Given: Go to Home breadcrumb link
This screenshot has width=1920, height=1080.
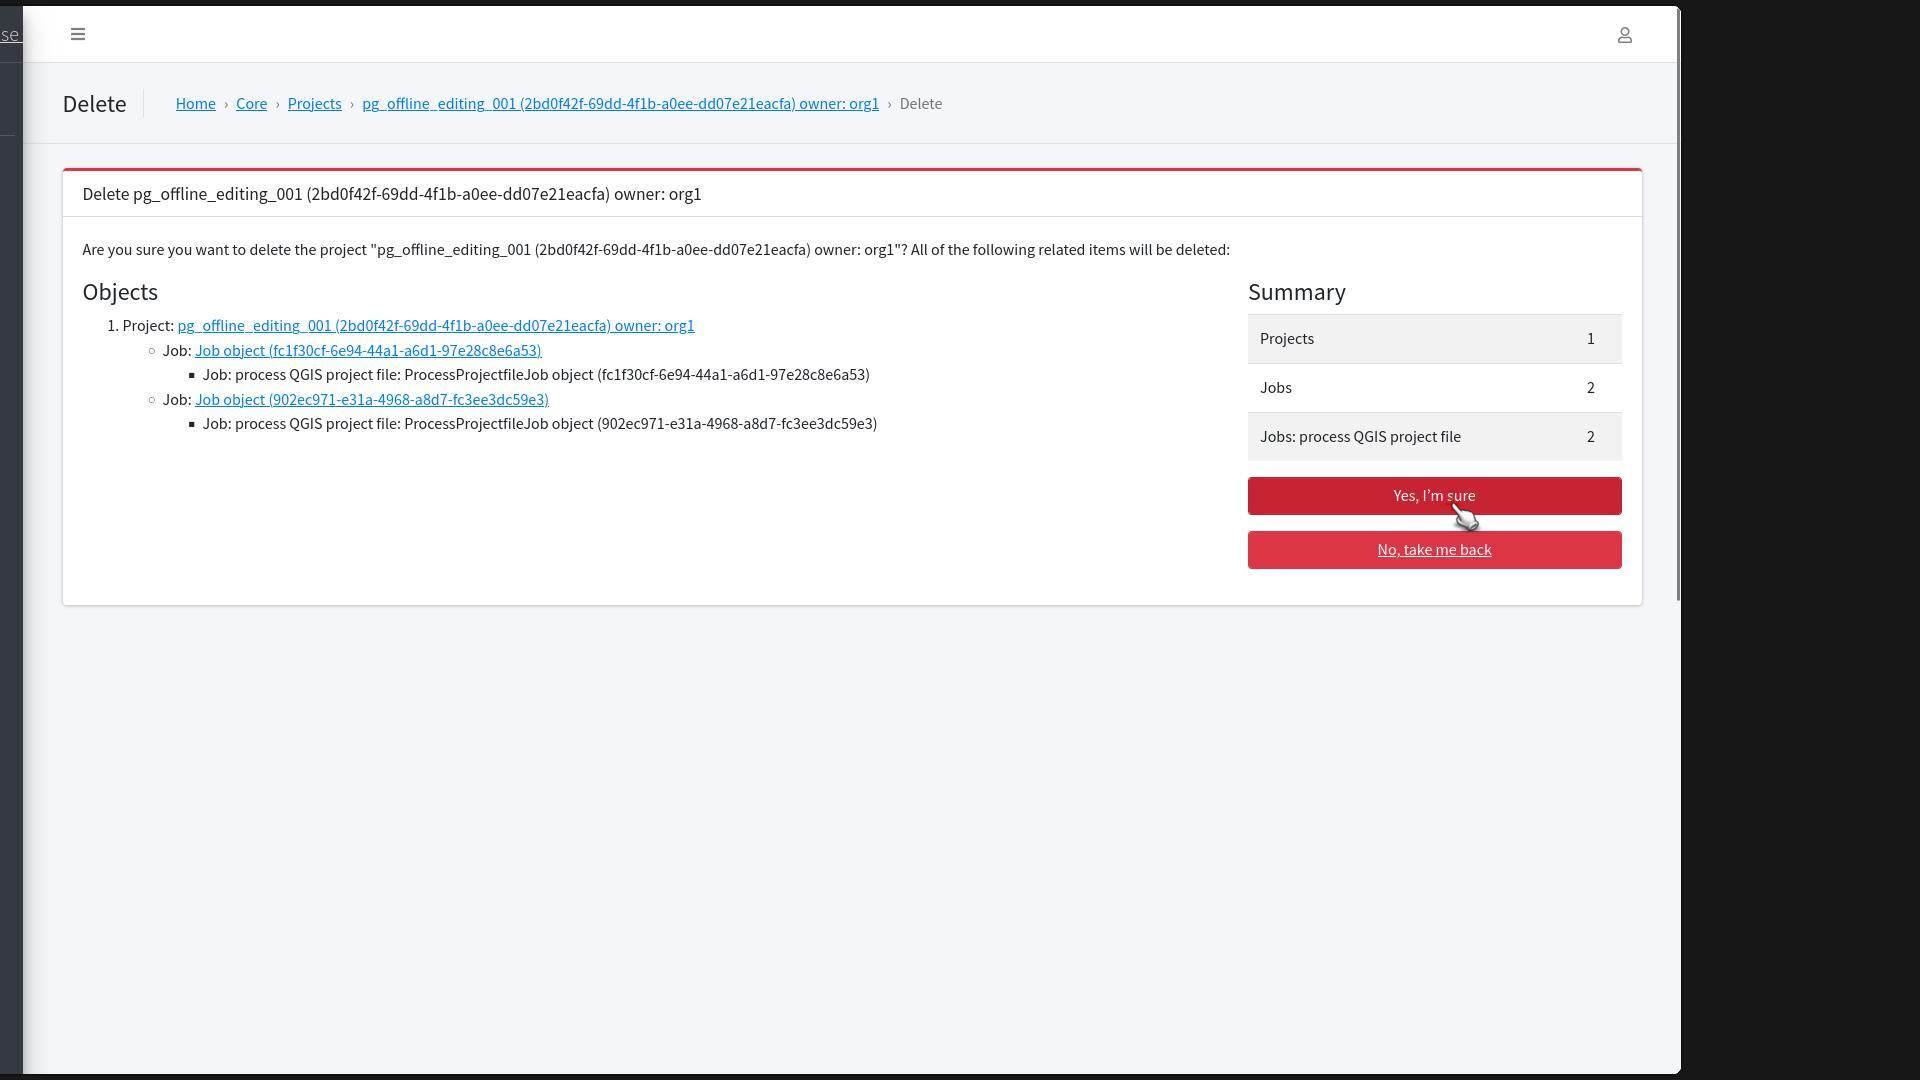Looking at the screenshot, I should click(x=195, y=104).
